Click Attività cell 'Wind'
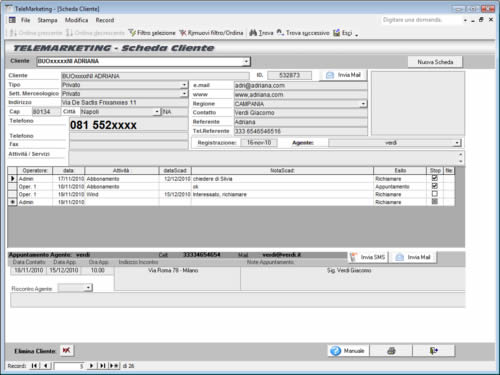This screenshot has width=500, height=375. click(x=122, y=194)
